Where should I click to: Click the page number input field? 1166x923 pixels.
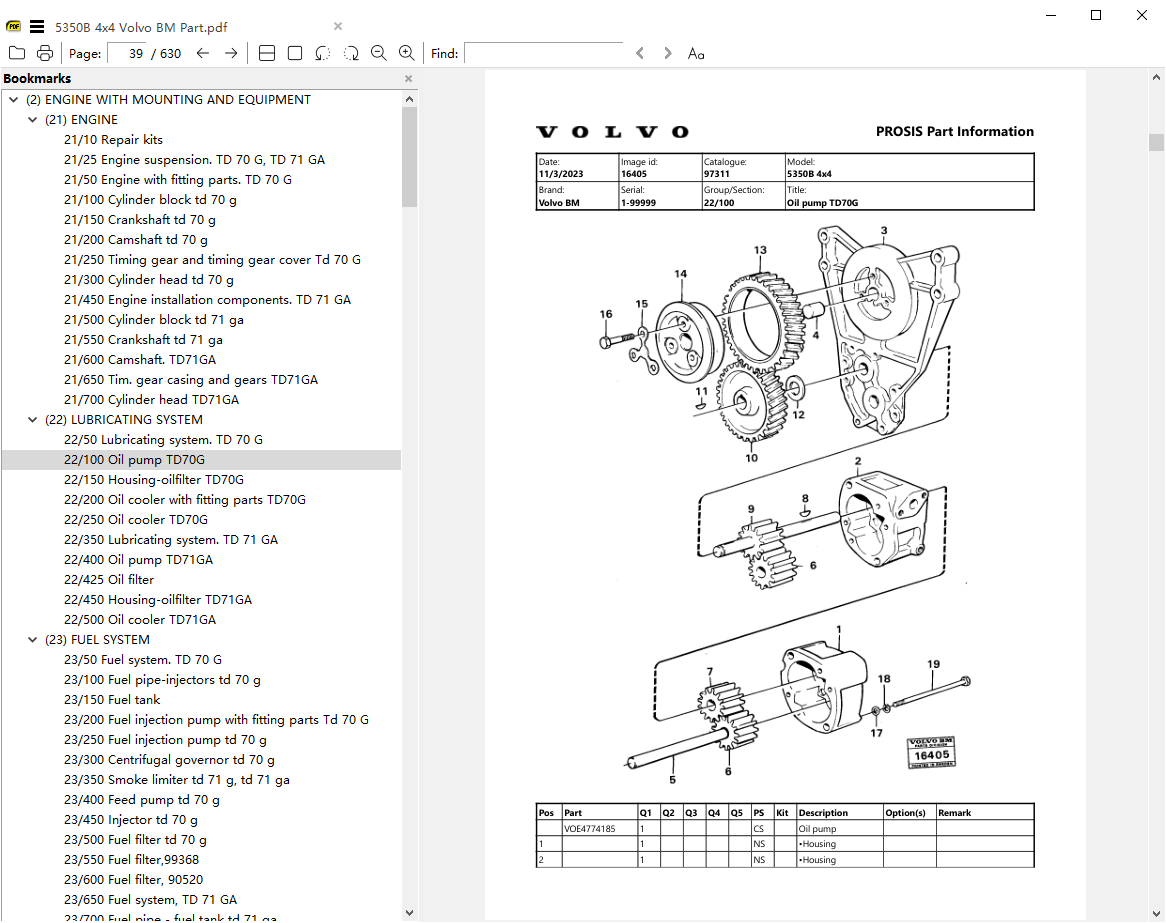click(x=127, y=53)
